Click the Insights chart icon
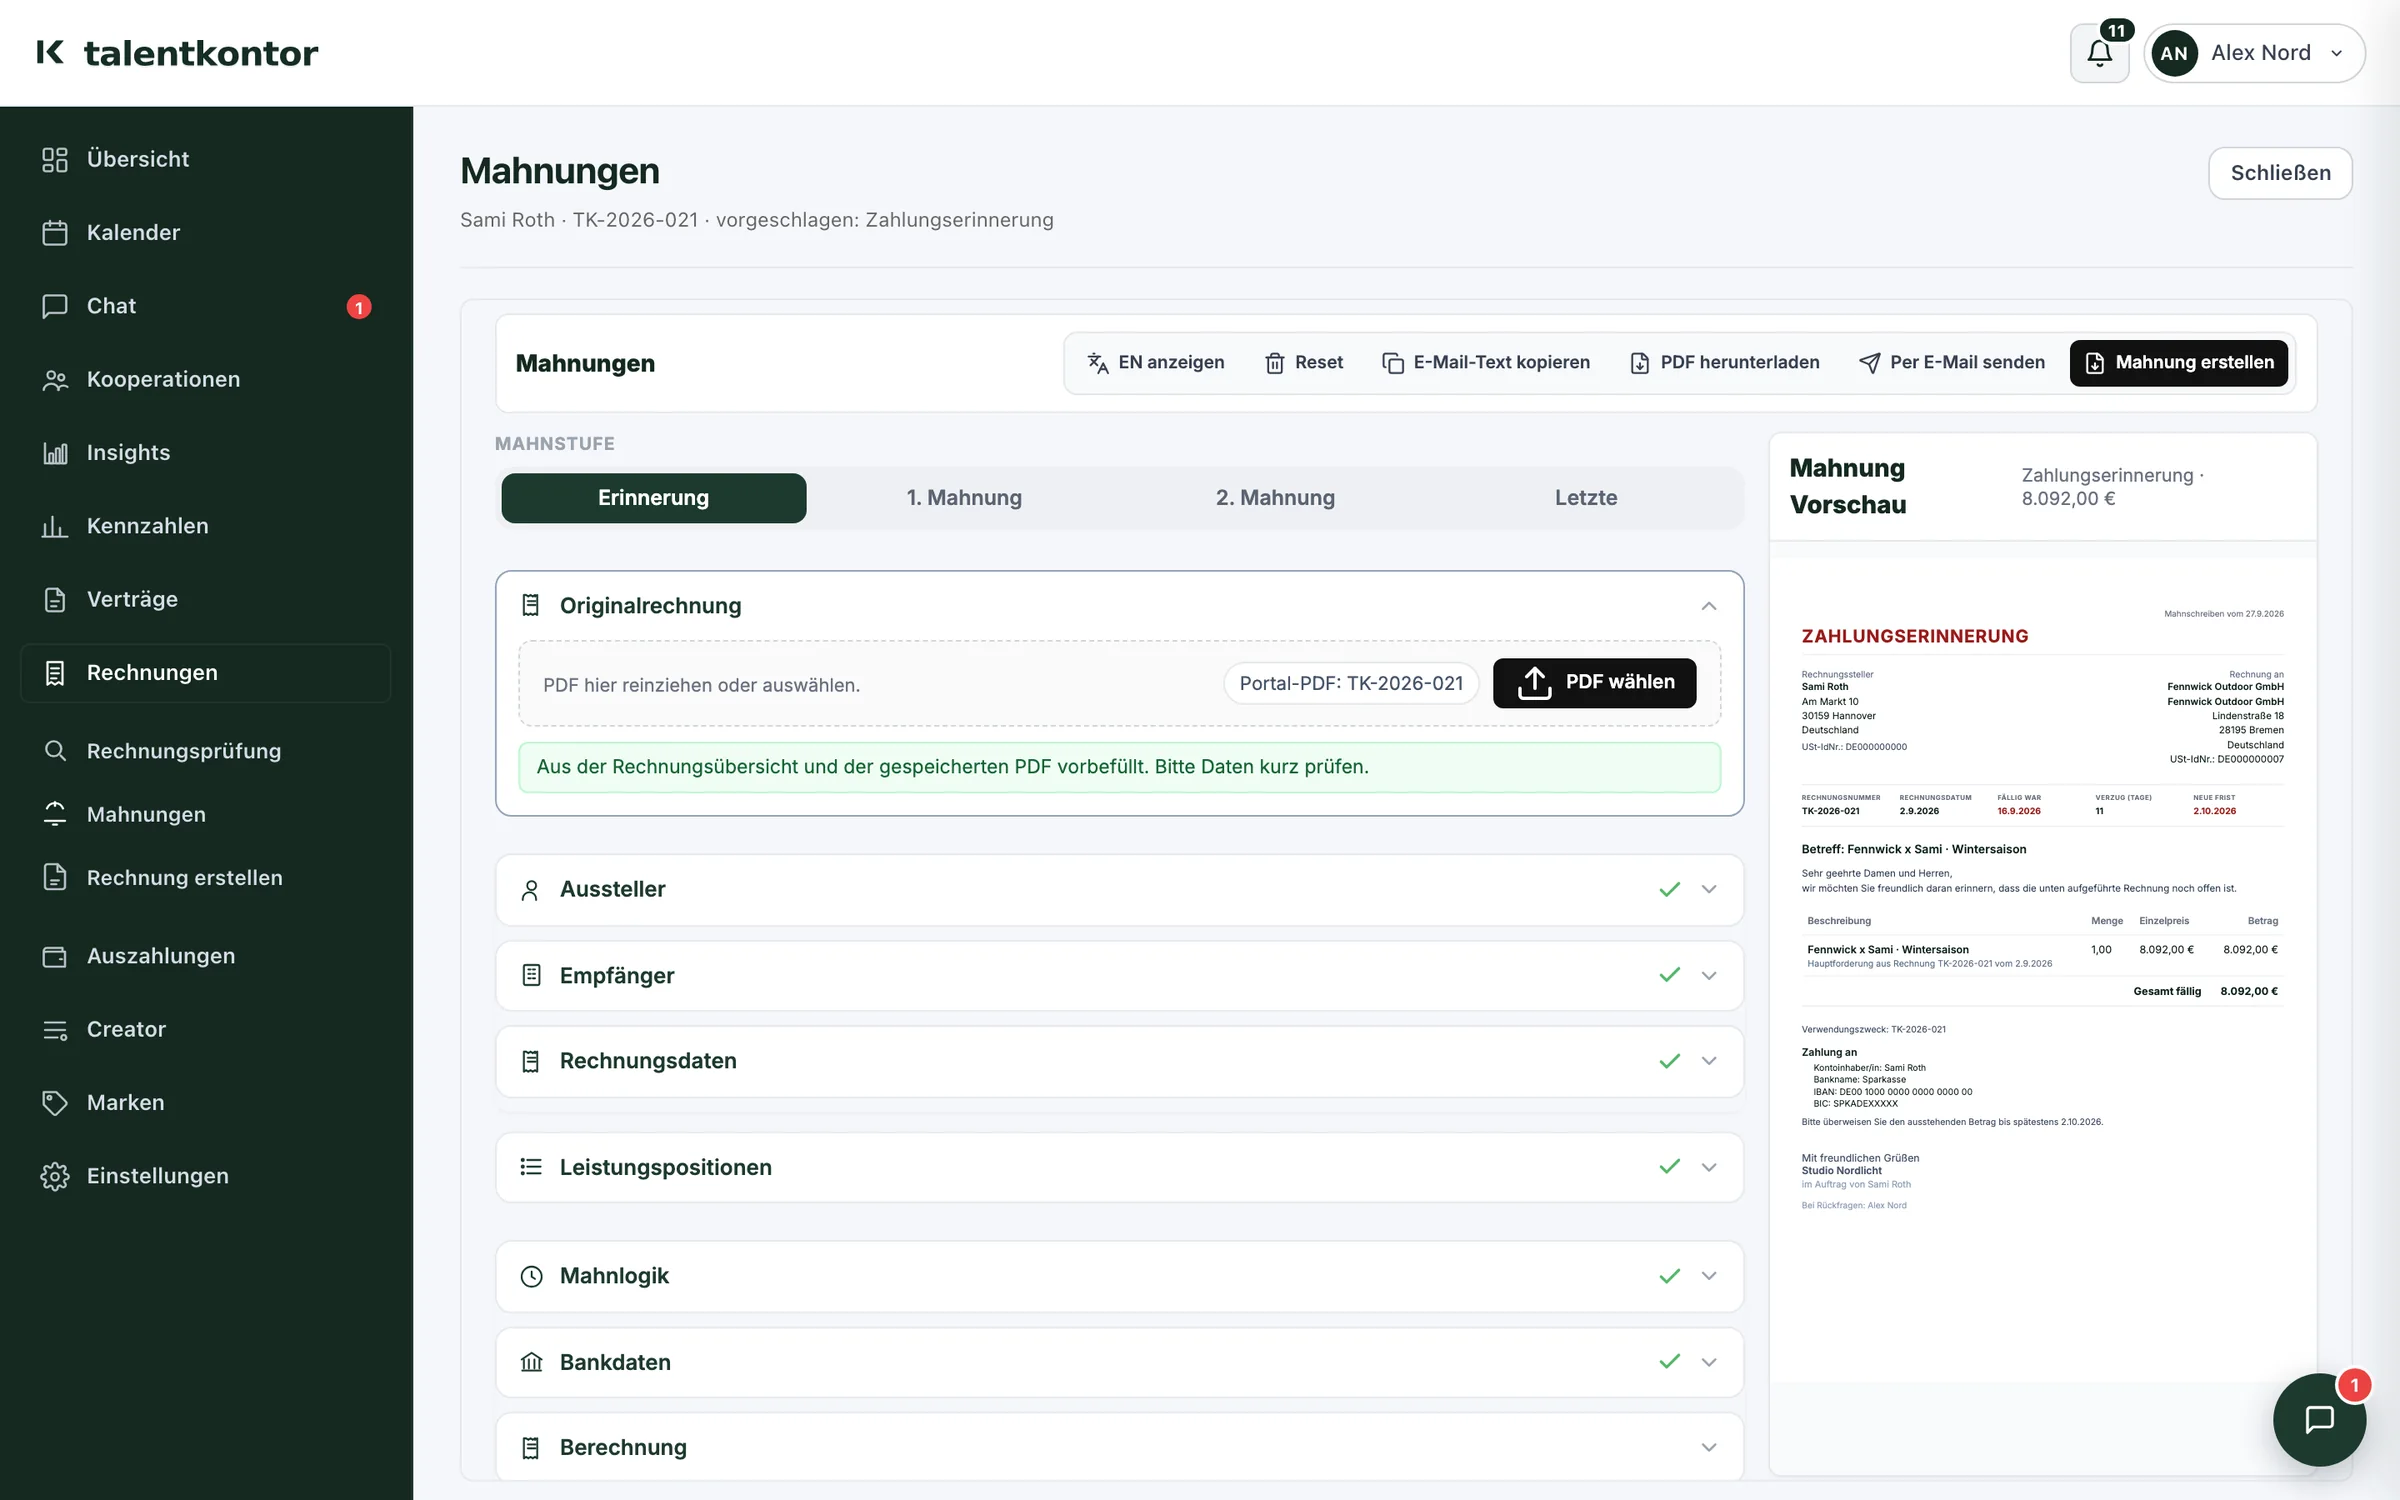The image size is (2400, 1500). tap(55, 453)
